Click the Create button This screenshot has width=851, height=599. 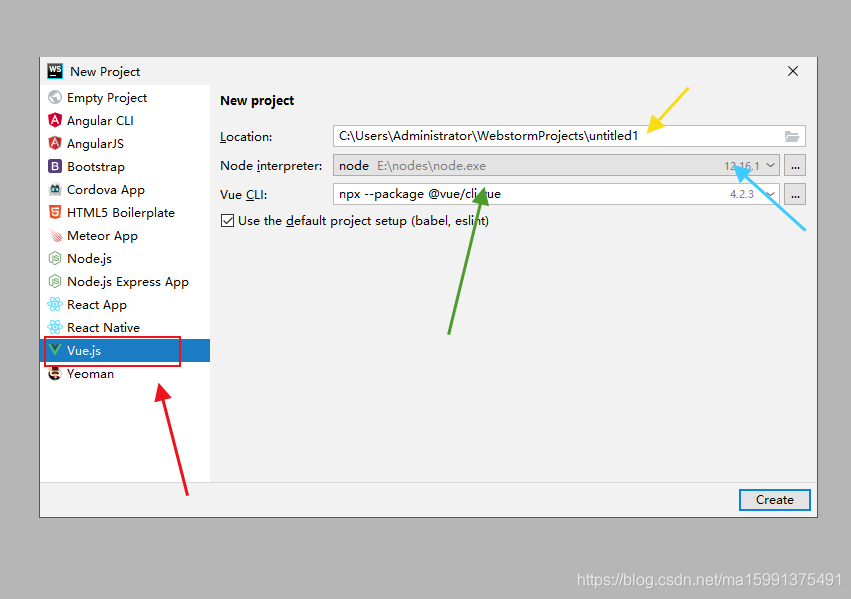(x=774, y=500)
